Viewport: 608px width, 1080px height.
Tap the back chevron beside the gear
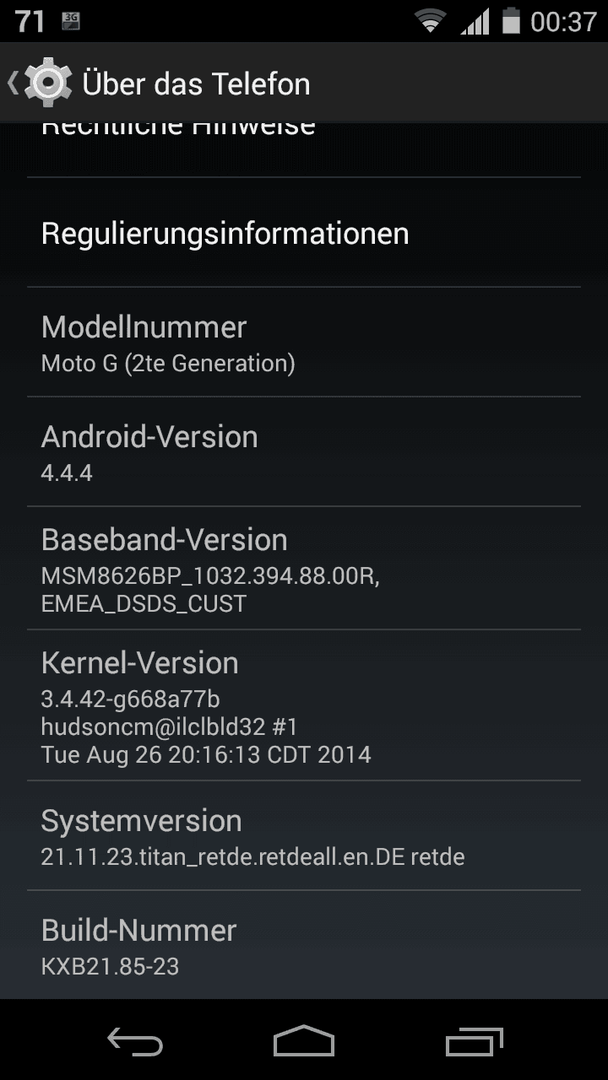tap(12, 83)
